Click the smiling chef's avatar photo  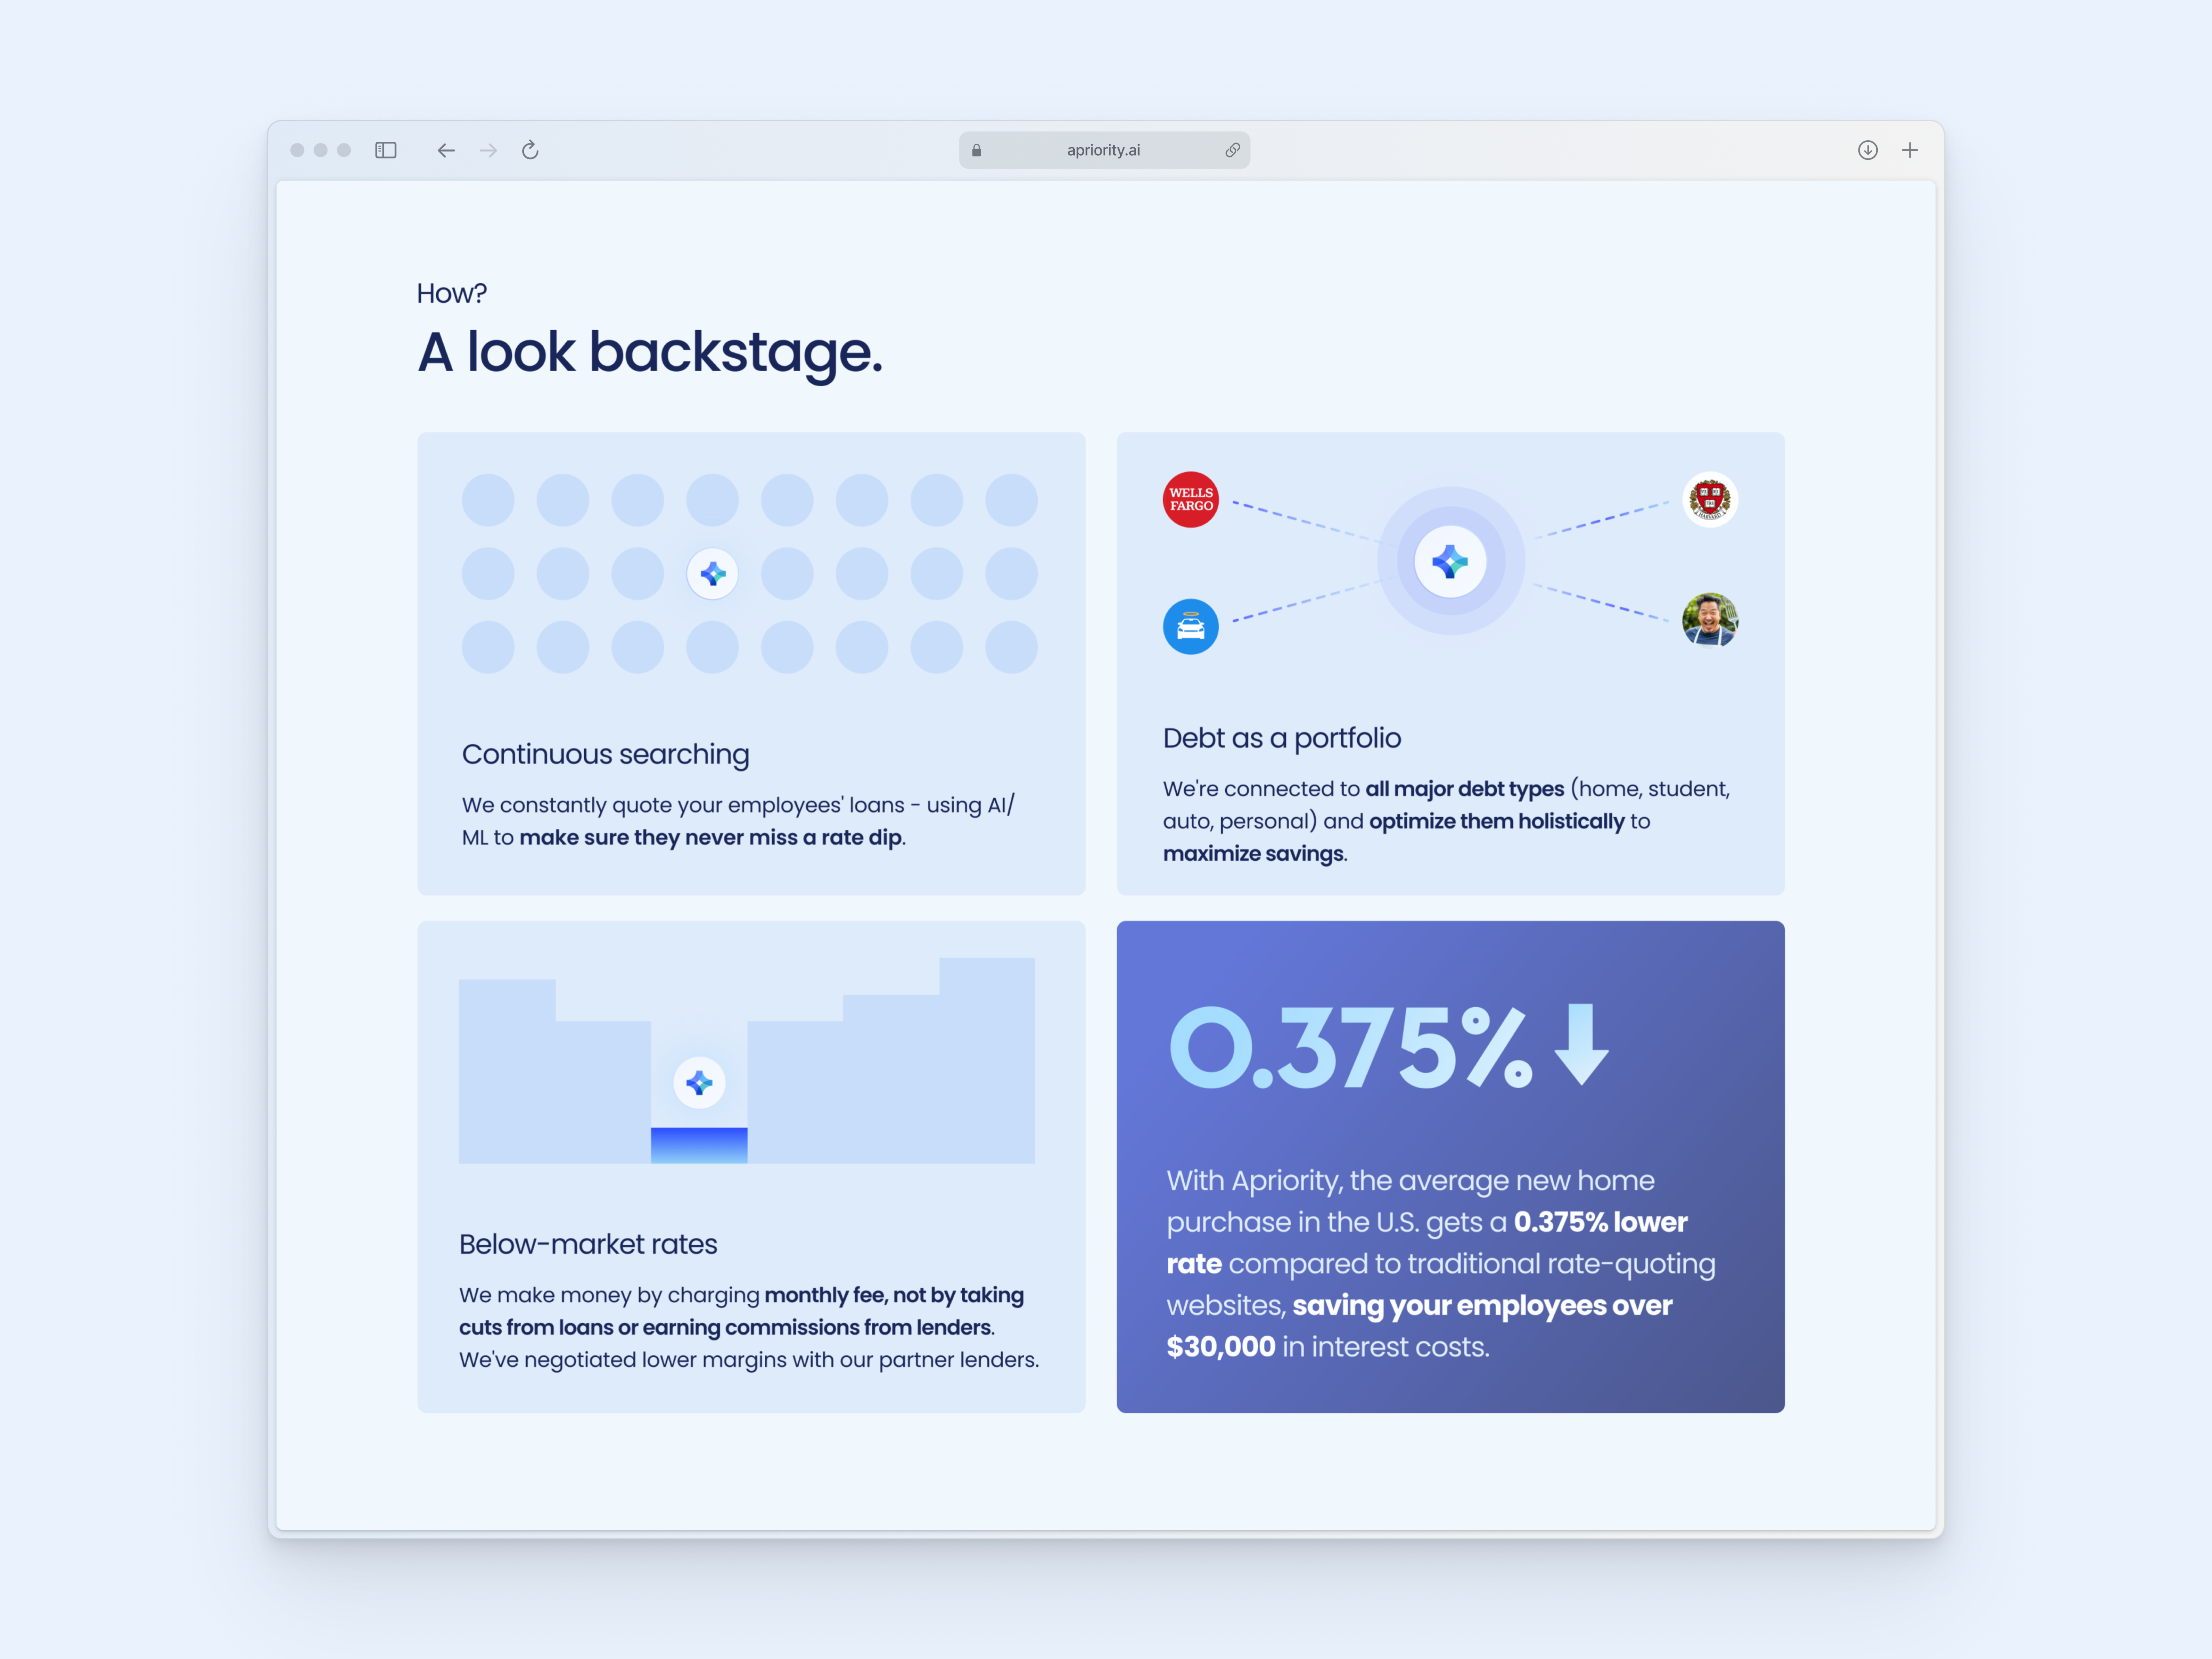pyautogui.click(x=1710, y=620)
